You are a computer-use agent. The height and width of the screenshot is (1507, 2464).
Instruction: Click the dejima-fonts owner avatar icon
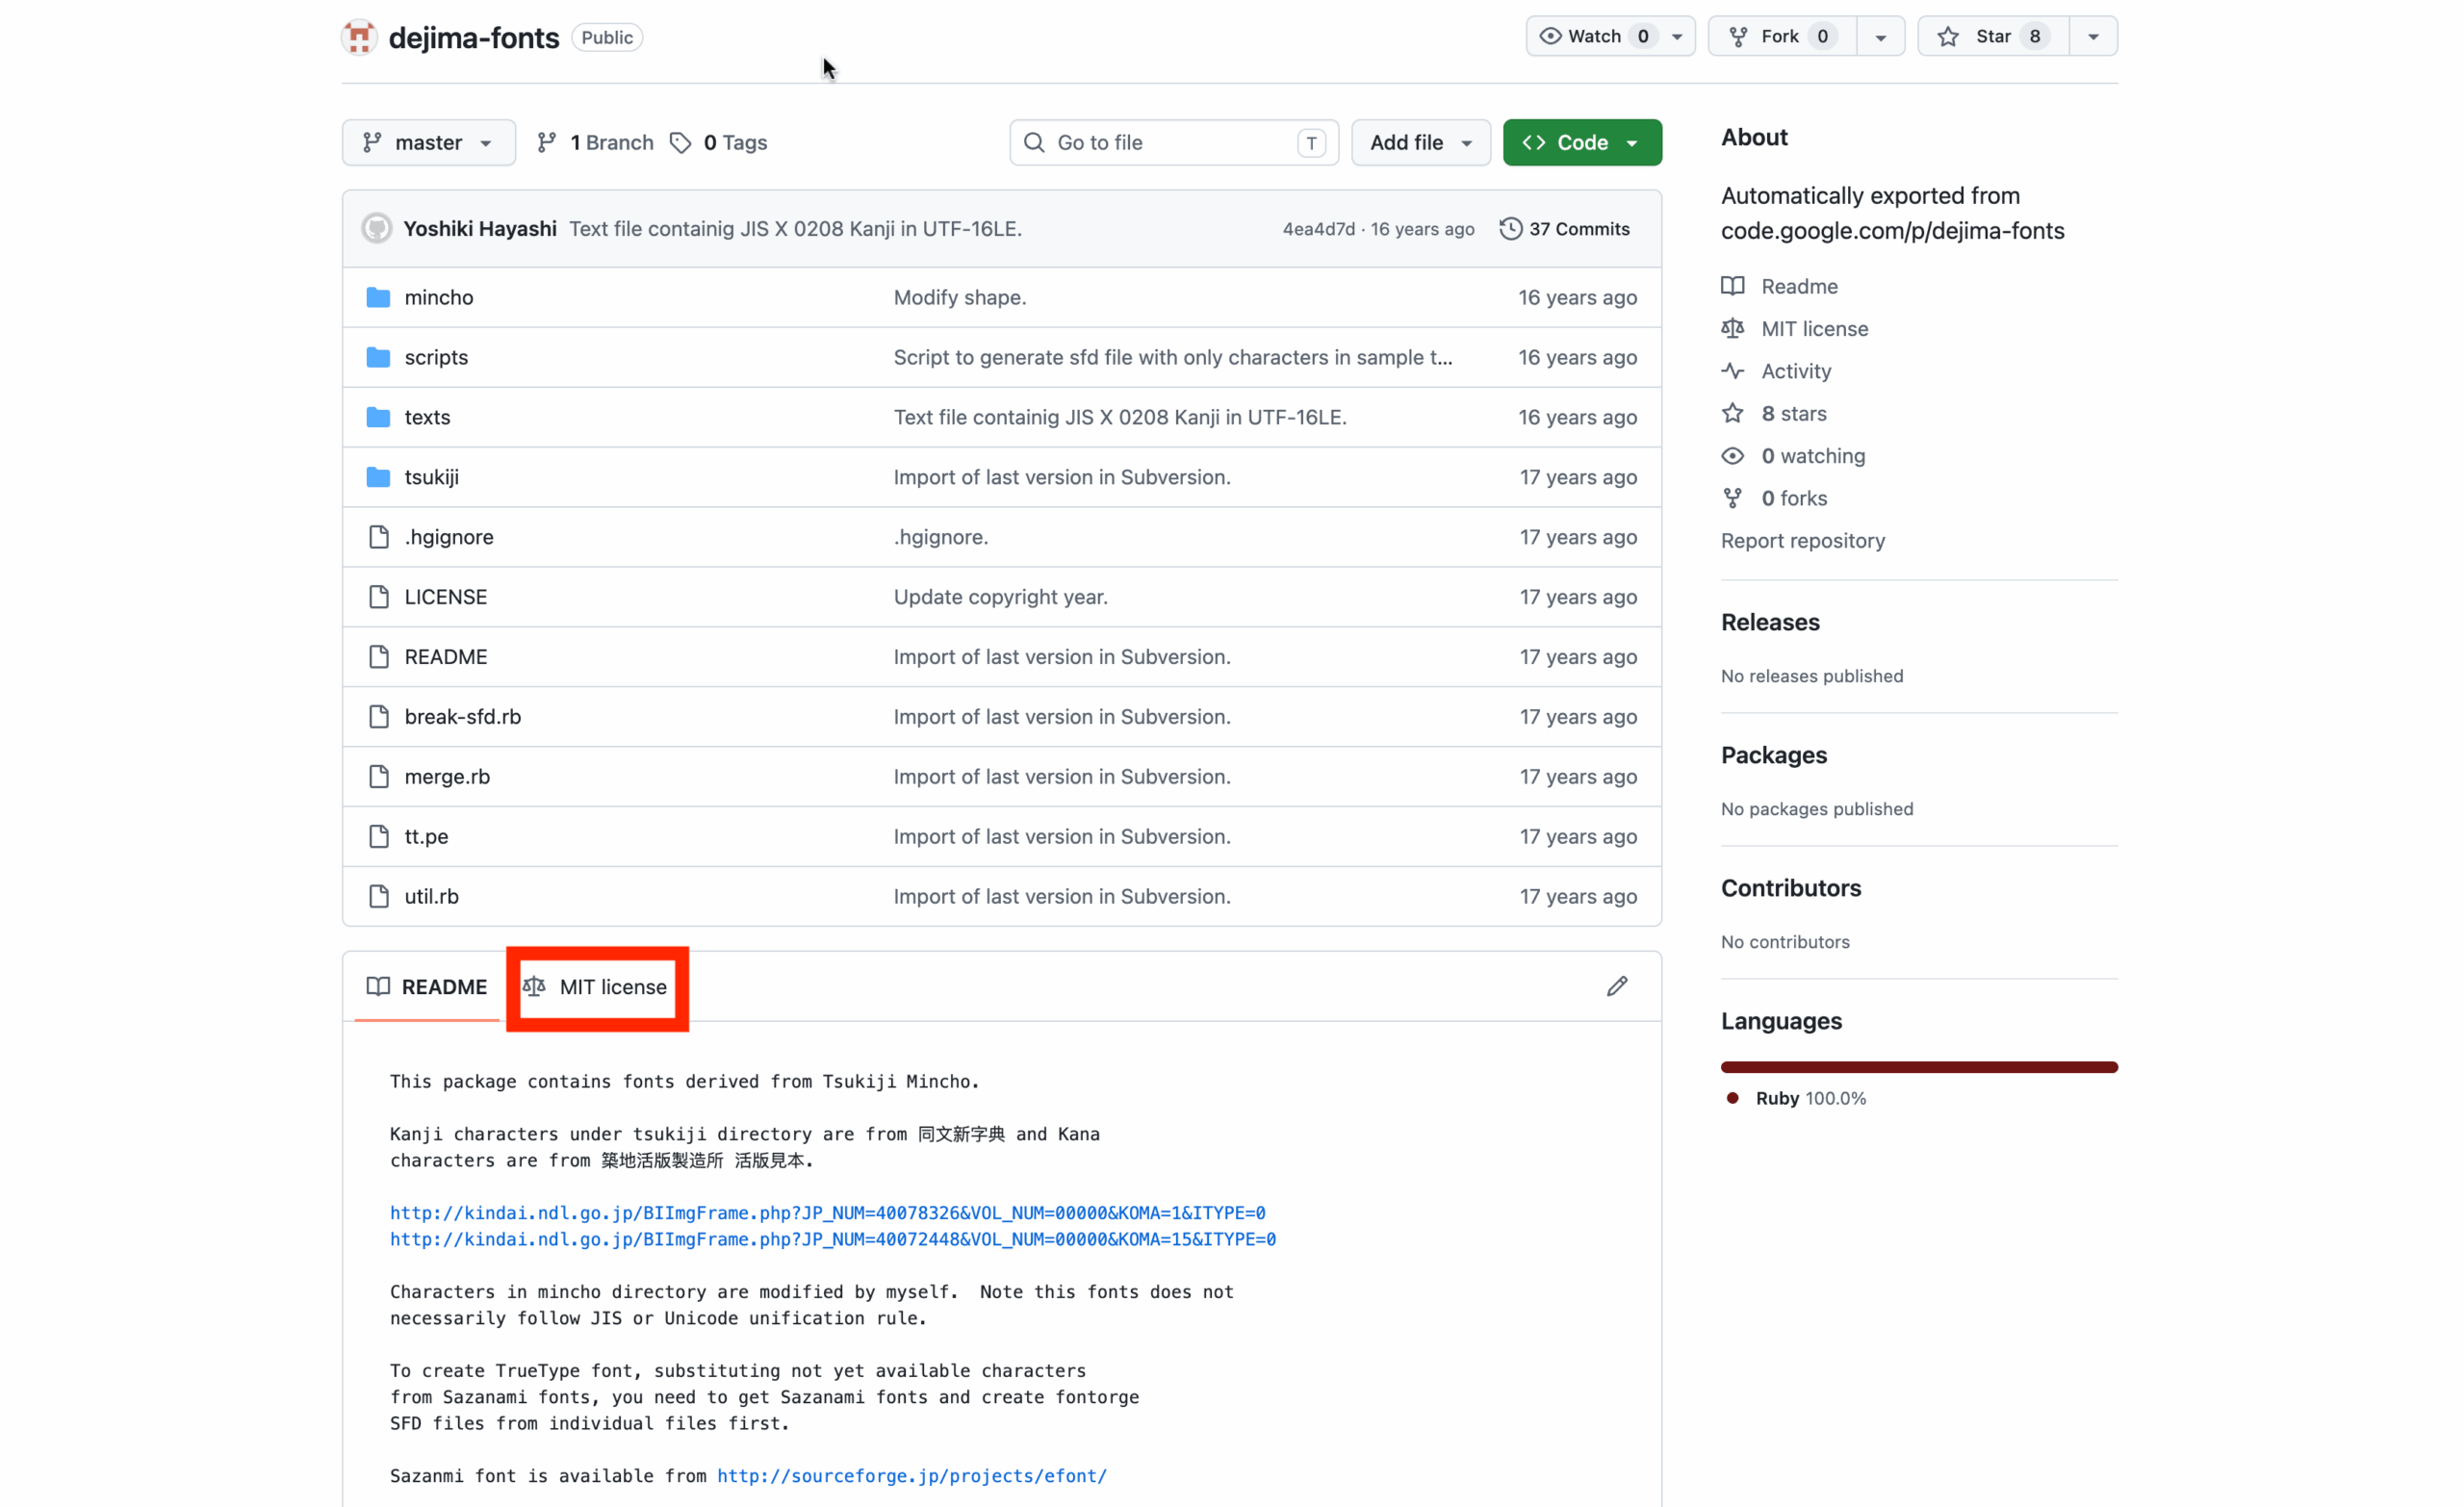[359, 37]
